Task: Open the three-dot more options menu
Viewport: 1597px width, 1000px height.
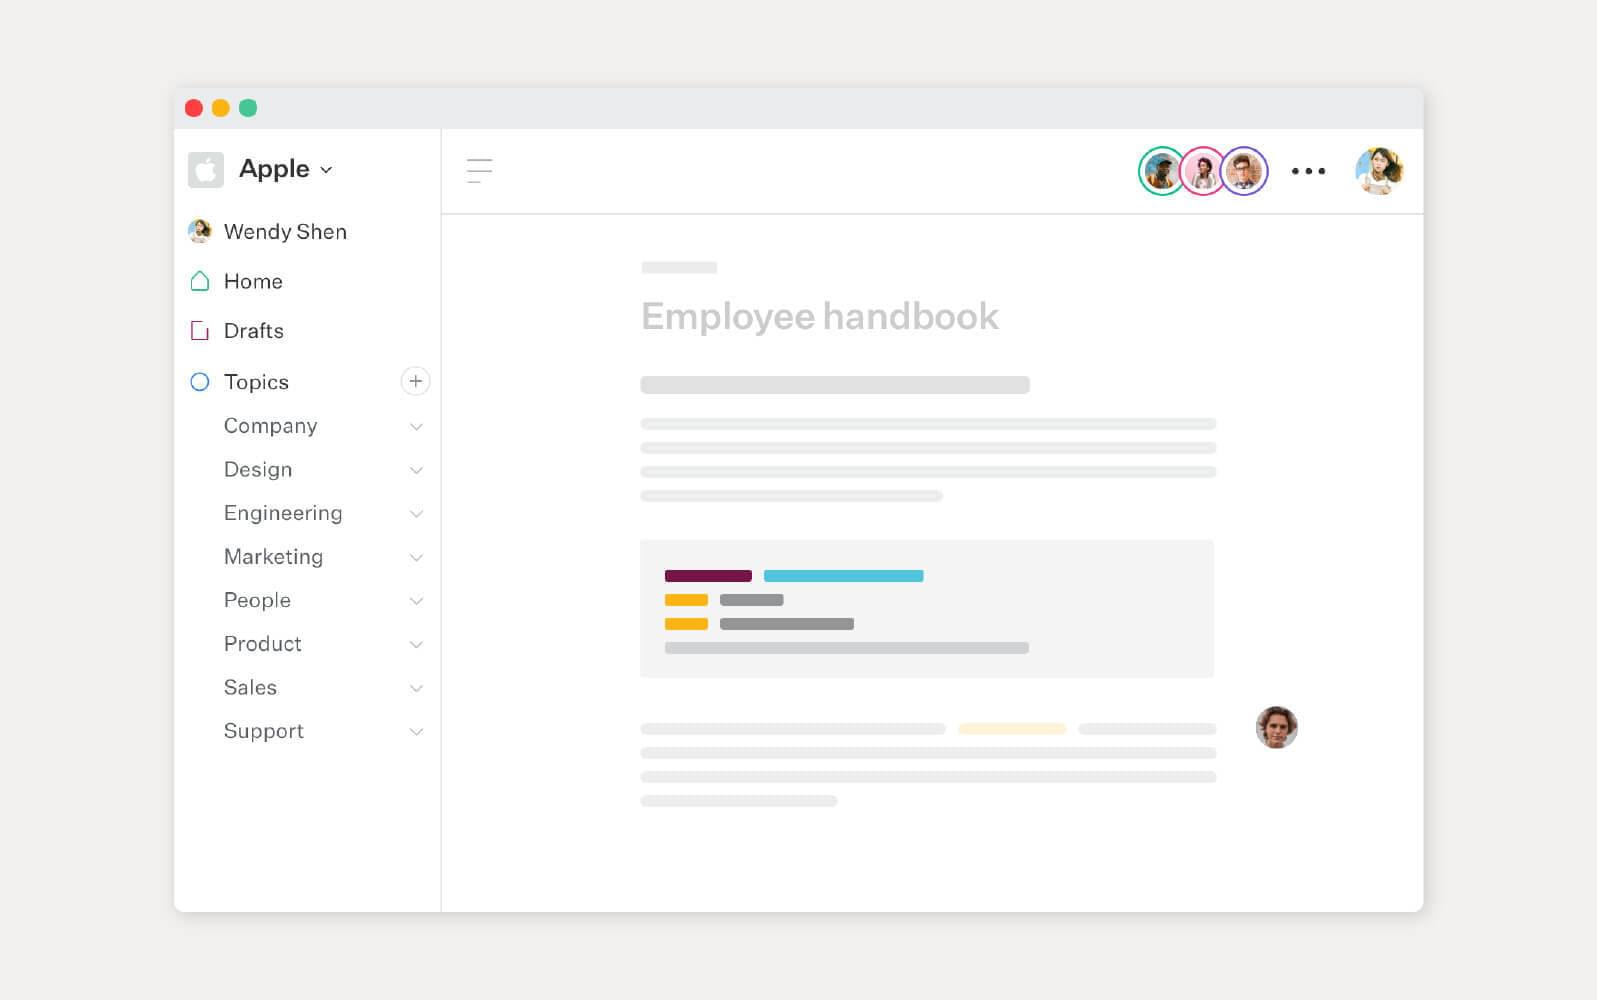Action: point(1308,171)
